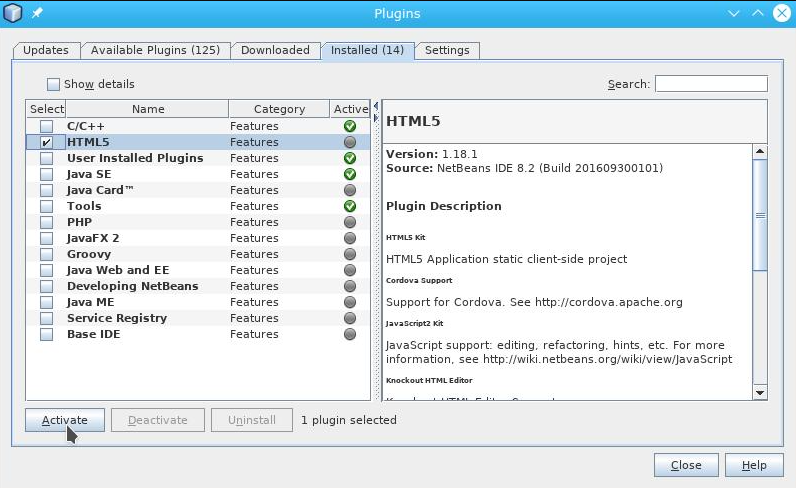Click the gray status icon for JavaFX 2
This screenshot has width=796, height=488.
tap(350, 238)
